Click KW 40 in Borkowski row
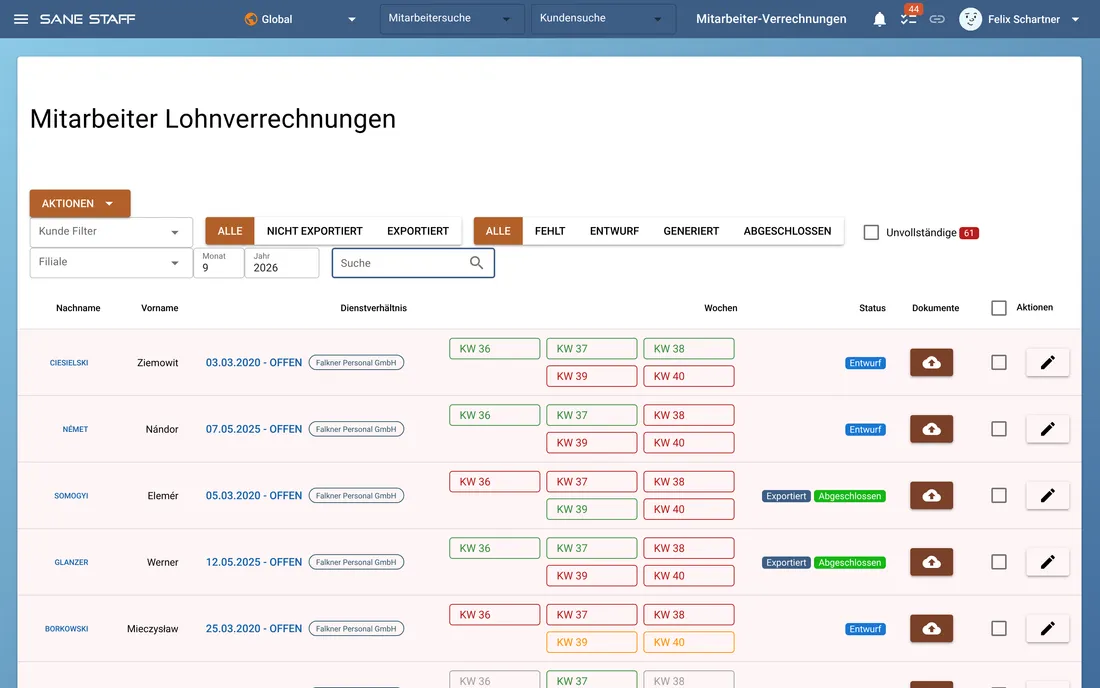1100x688 pixels. coord(689,642)
